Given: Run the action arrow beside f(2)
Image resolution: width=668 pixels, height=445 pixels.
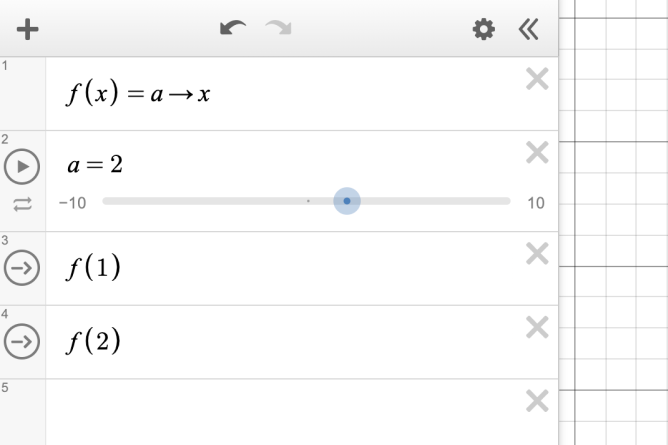Looking at the screenshot, I should 22,342.
